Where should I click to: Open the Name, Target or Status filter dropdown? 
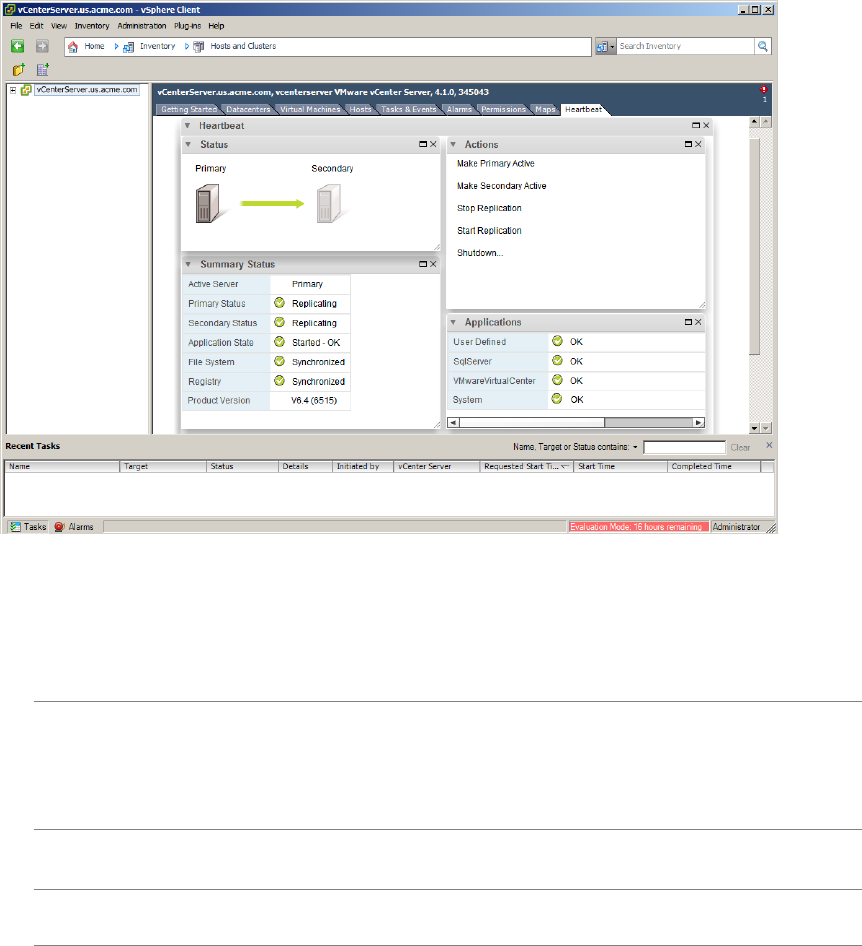tap(635, 447)
